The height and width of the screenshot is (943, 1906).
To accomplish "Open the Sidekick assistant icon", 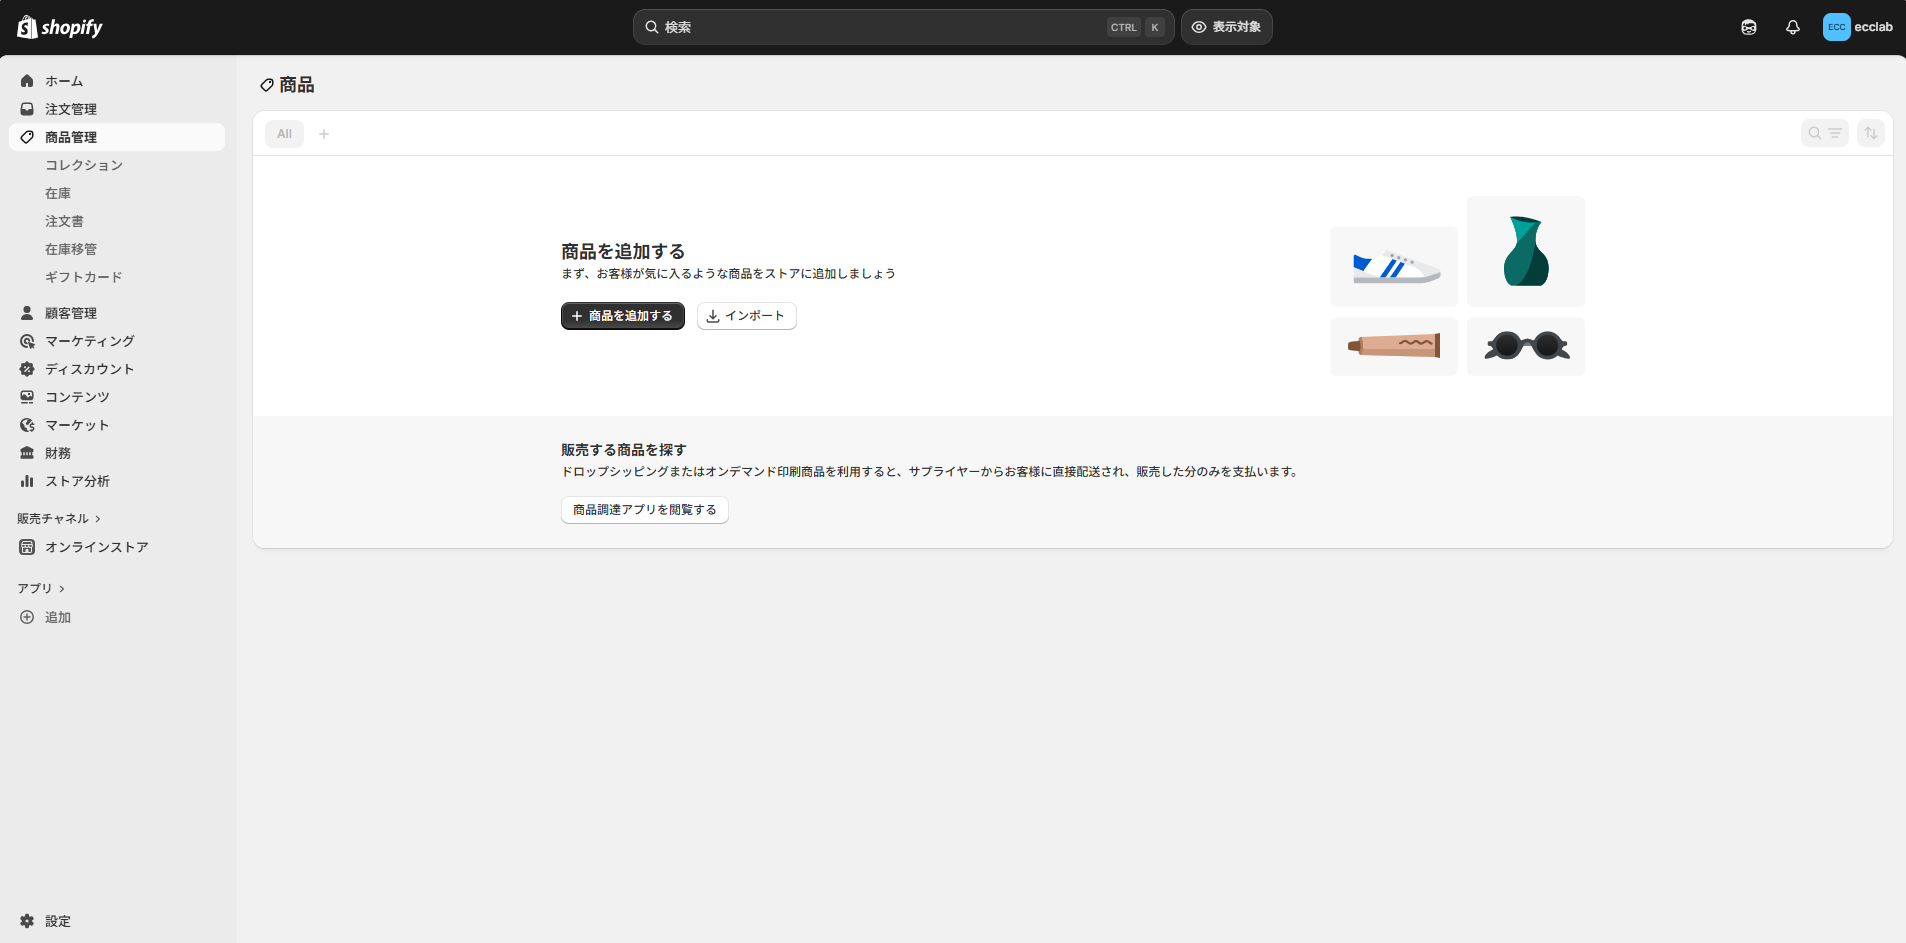I will click(1748, 27).
